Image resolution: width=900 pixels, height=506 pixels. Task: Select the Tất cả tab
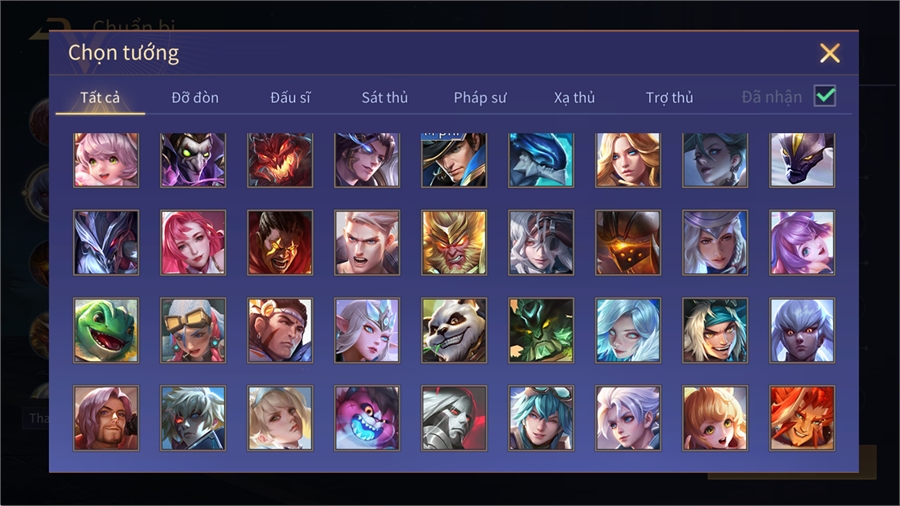100,98
